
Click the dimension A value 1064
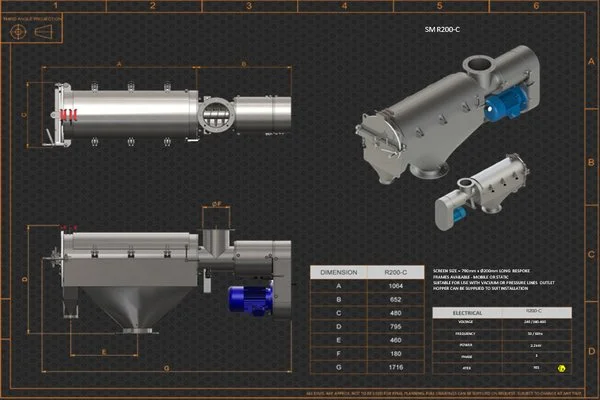tap(396, 286)
